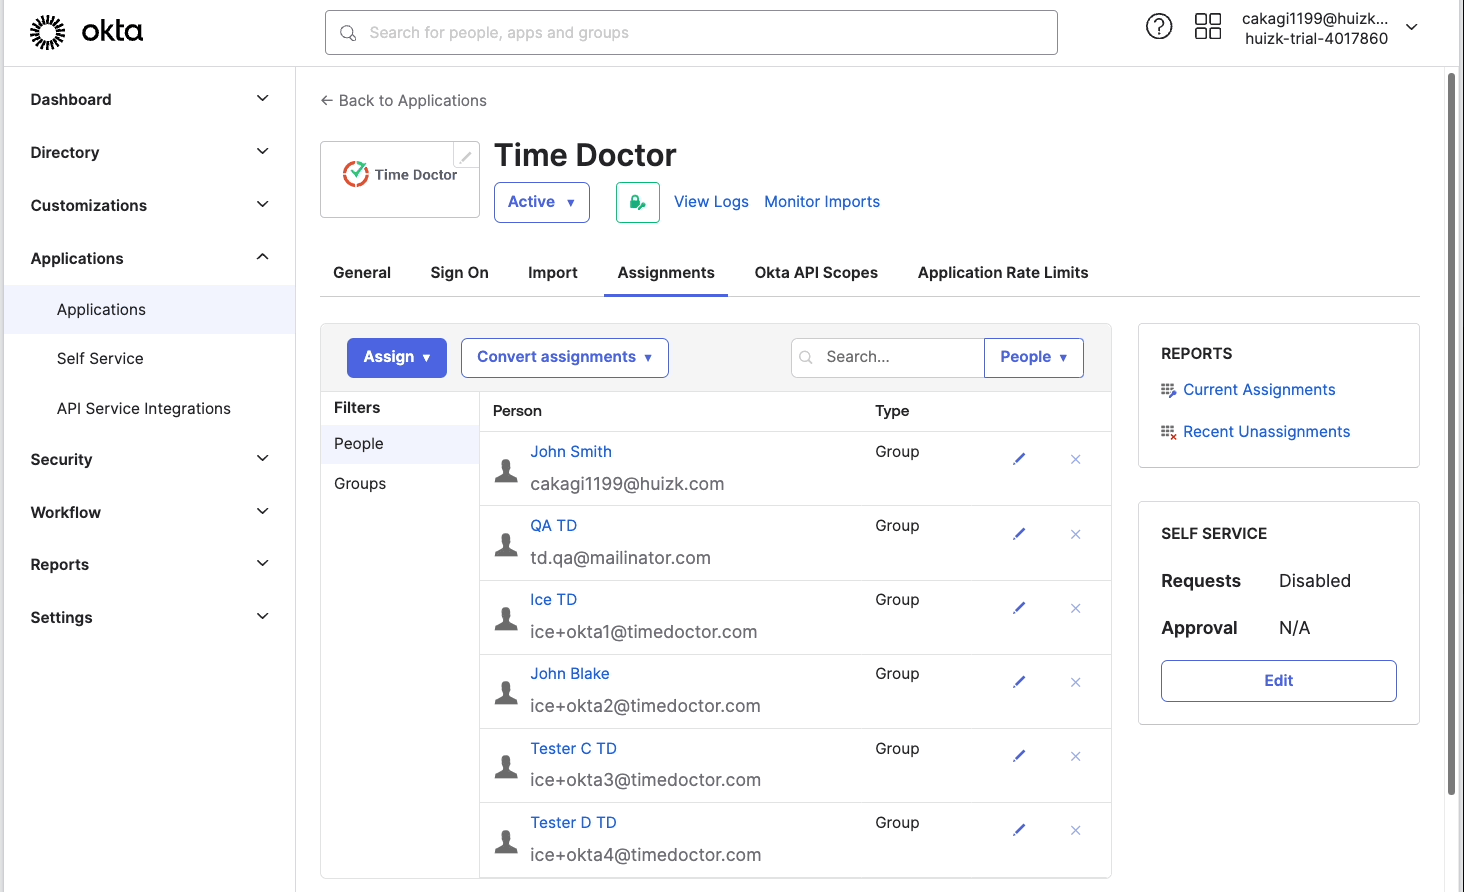1464x892 pixels.
Task: Switch to the Import tab
Action: point(553,272)
